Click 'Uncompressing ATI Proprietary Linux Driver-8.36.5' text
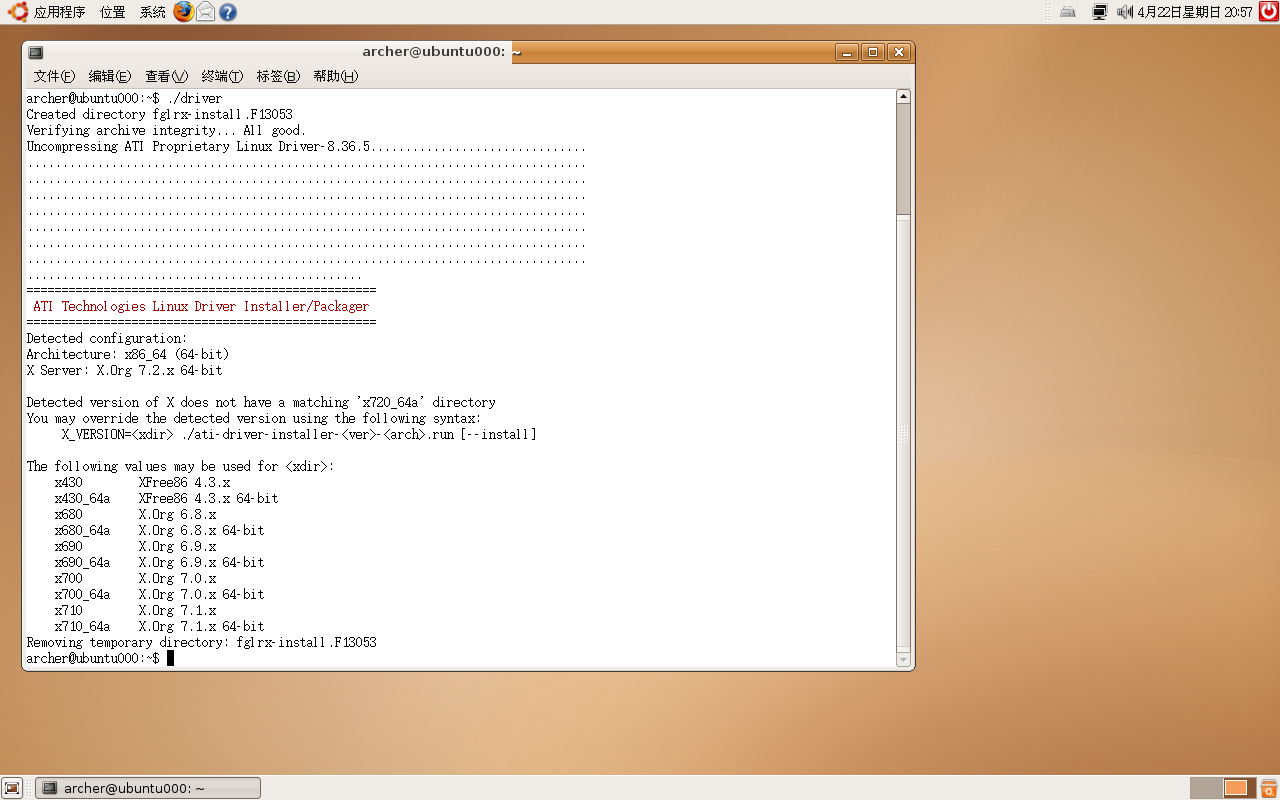 click(199, 146)
